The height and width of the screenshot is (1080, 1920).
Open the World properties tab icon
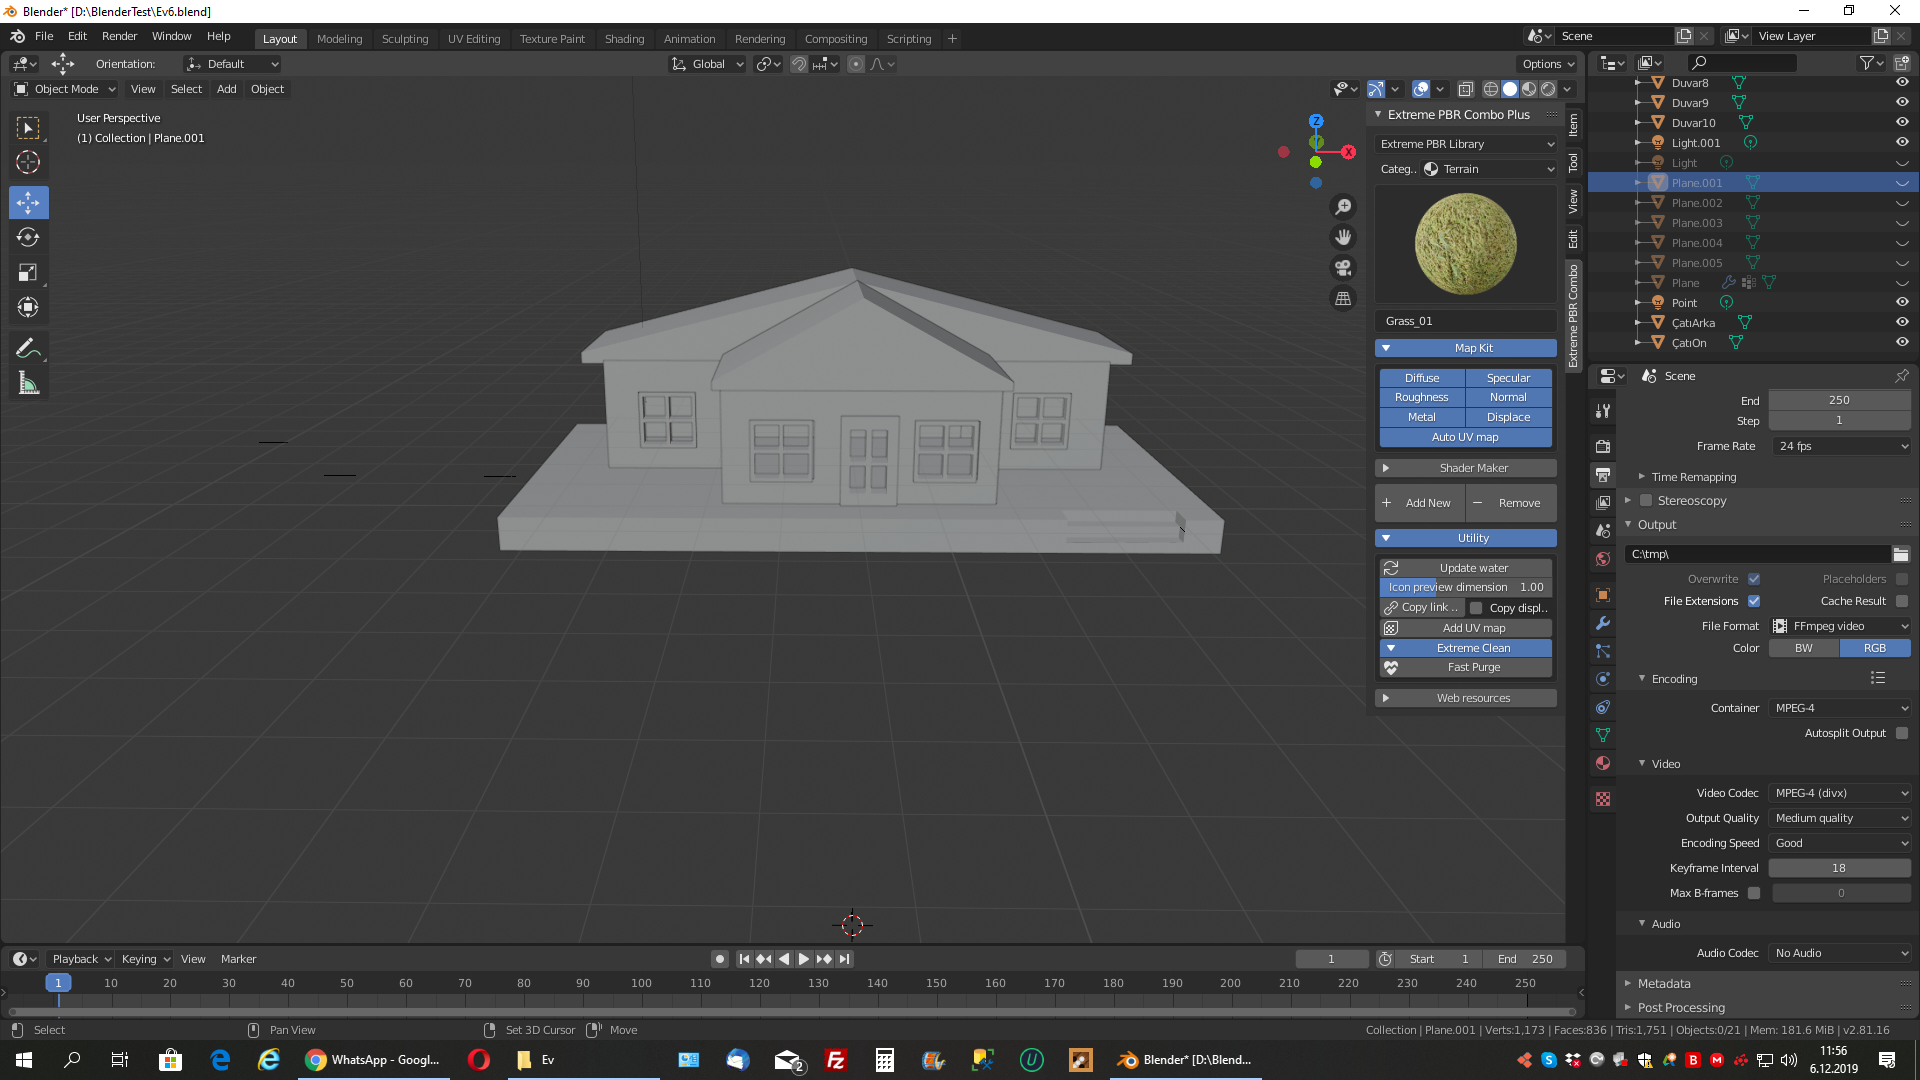pos(1603,559)
